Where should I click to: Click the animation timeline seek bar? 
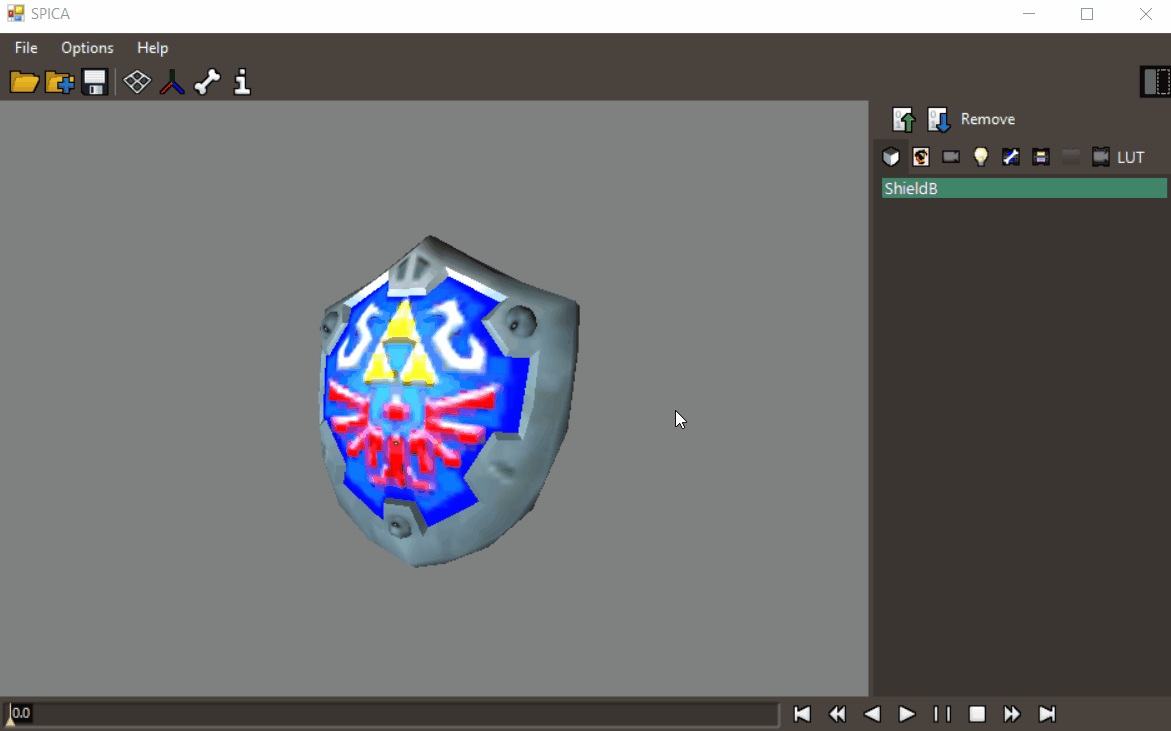(x=391, y=713)
